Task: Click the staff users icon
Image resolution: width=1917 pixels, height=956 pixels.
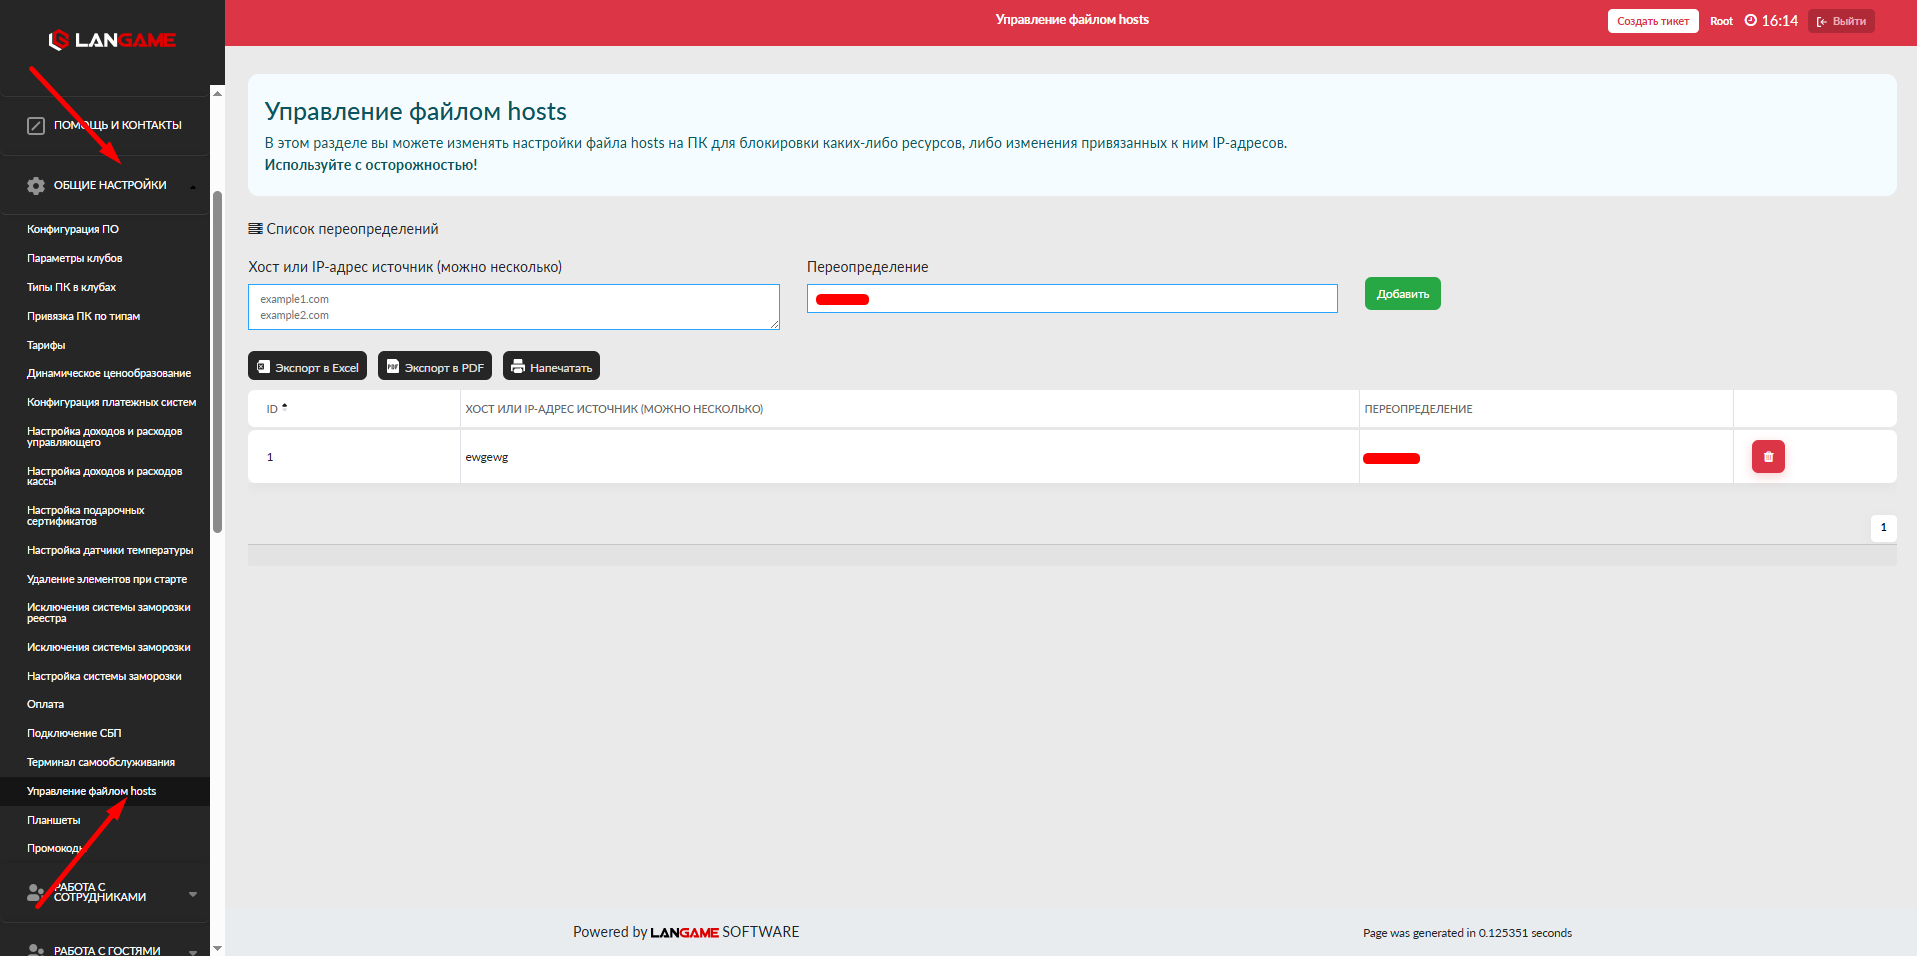Action: (x=36, y=892)
